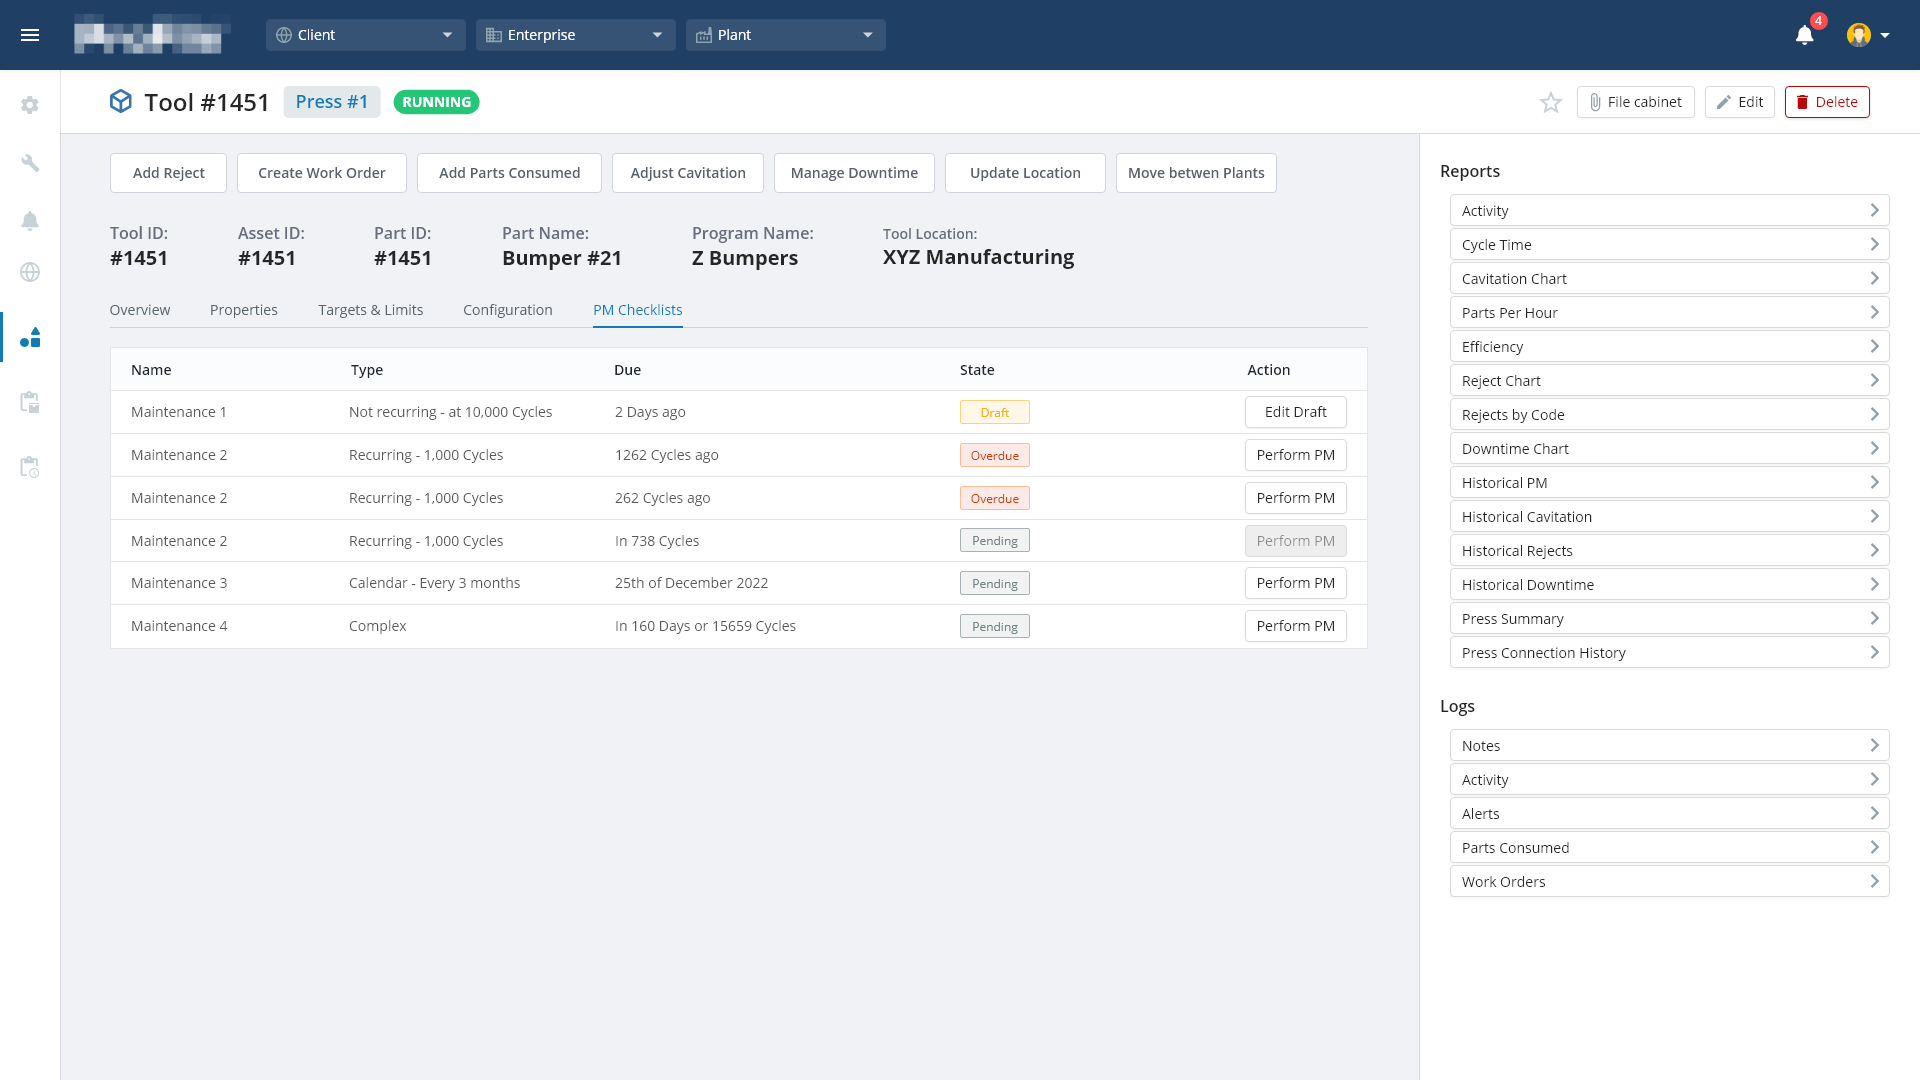Open the settings gear in the sidebar

tap(30, 105)
